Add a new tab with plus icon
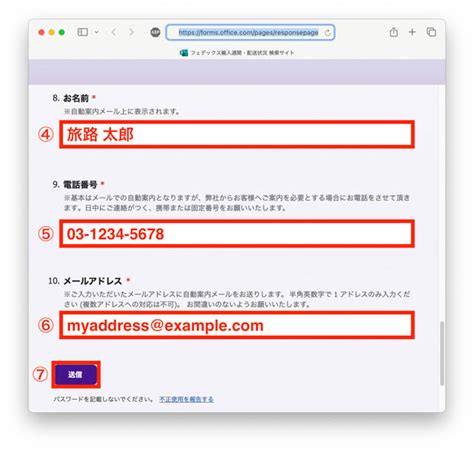This screenshot has width=474, height=450. tap(412, 32)
